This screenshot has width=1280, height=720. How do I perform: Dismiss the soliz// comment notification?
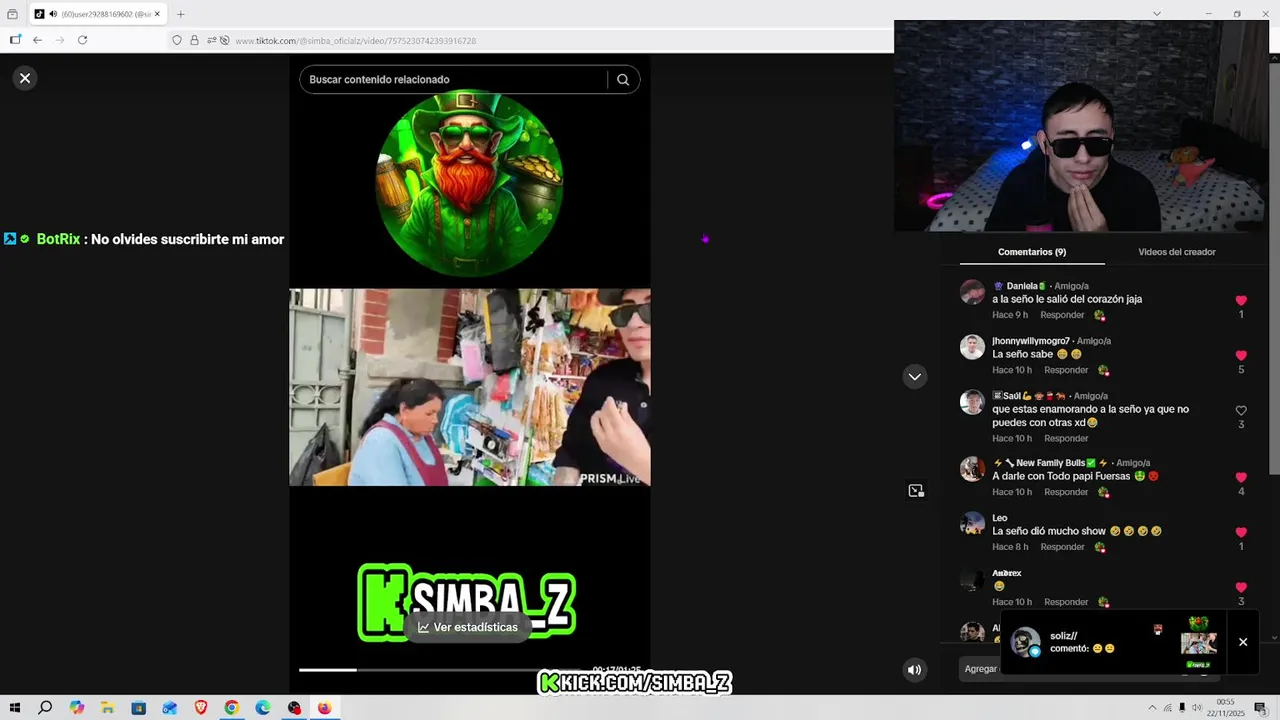click(x=1243, y=642)
